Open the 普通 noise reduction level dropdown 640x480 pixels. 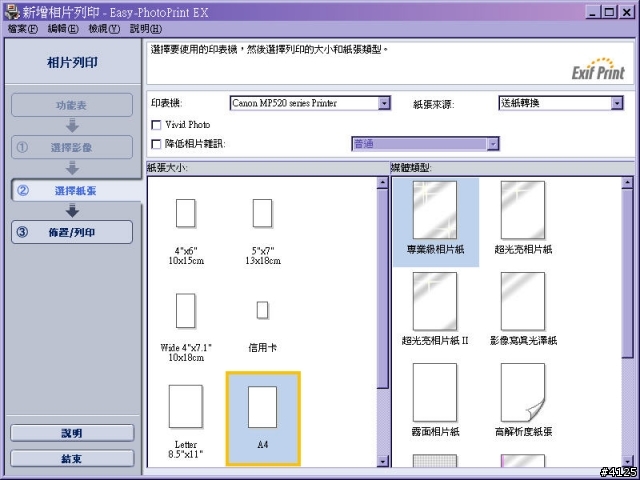click(x=425, y=144)
